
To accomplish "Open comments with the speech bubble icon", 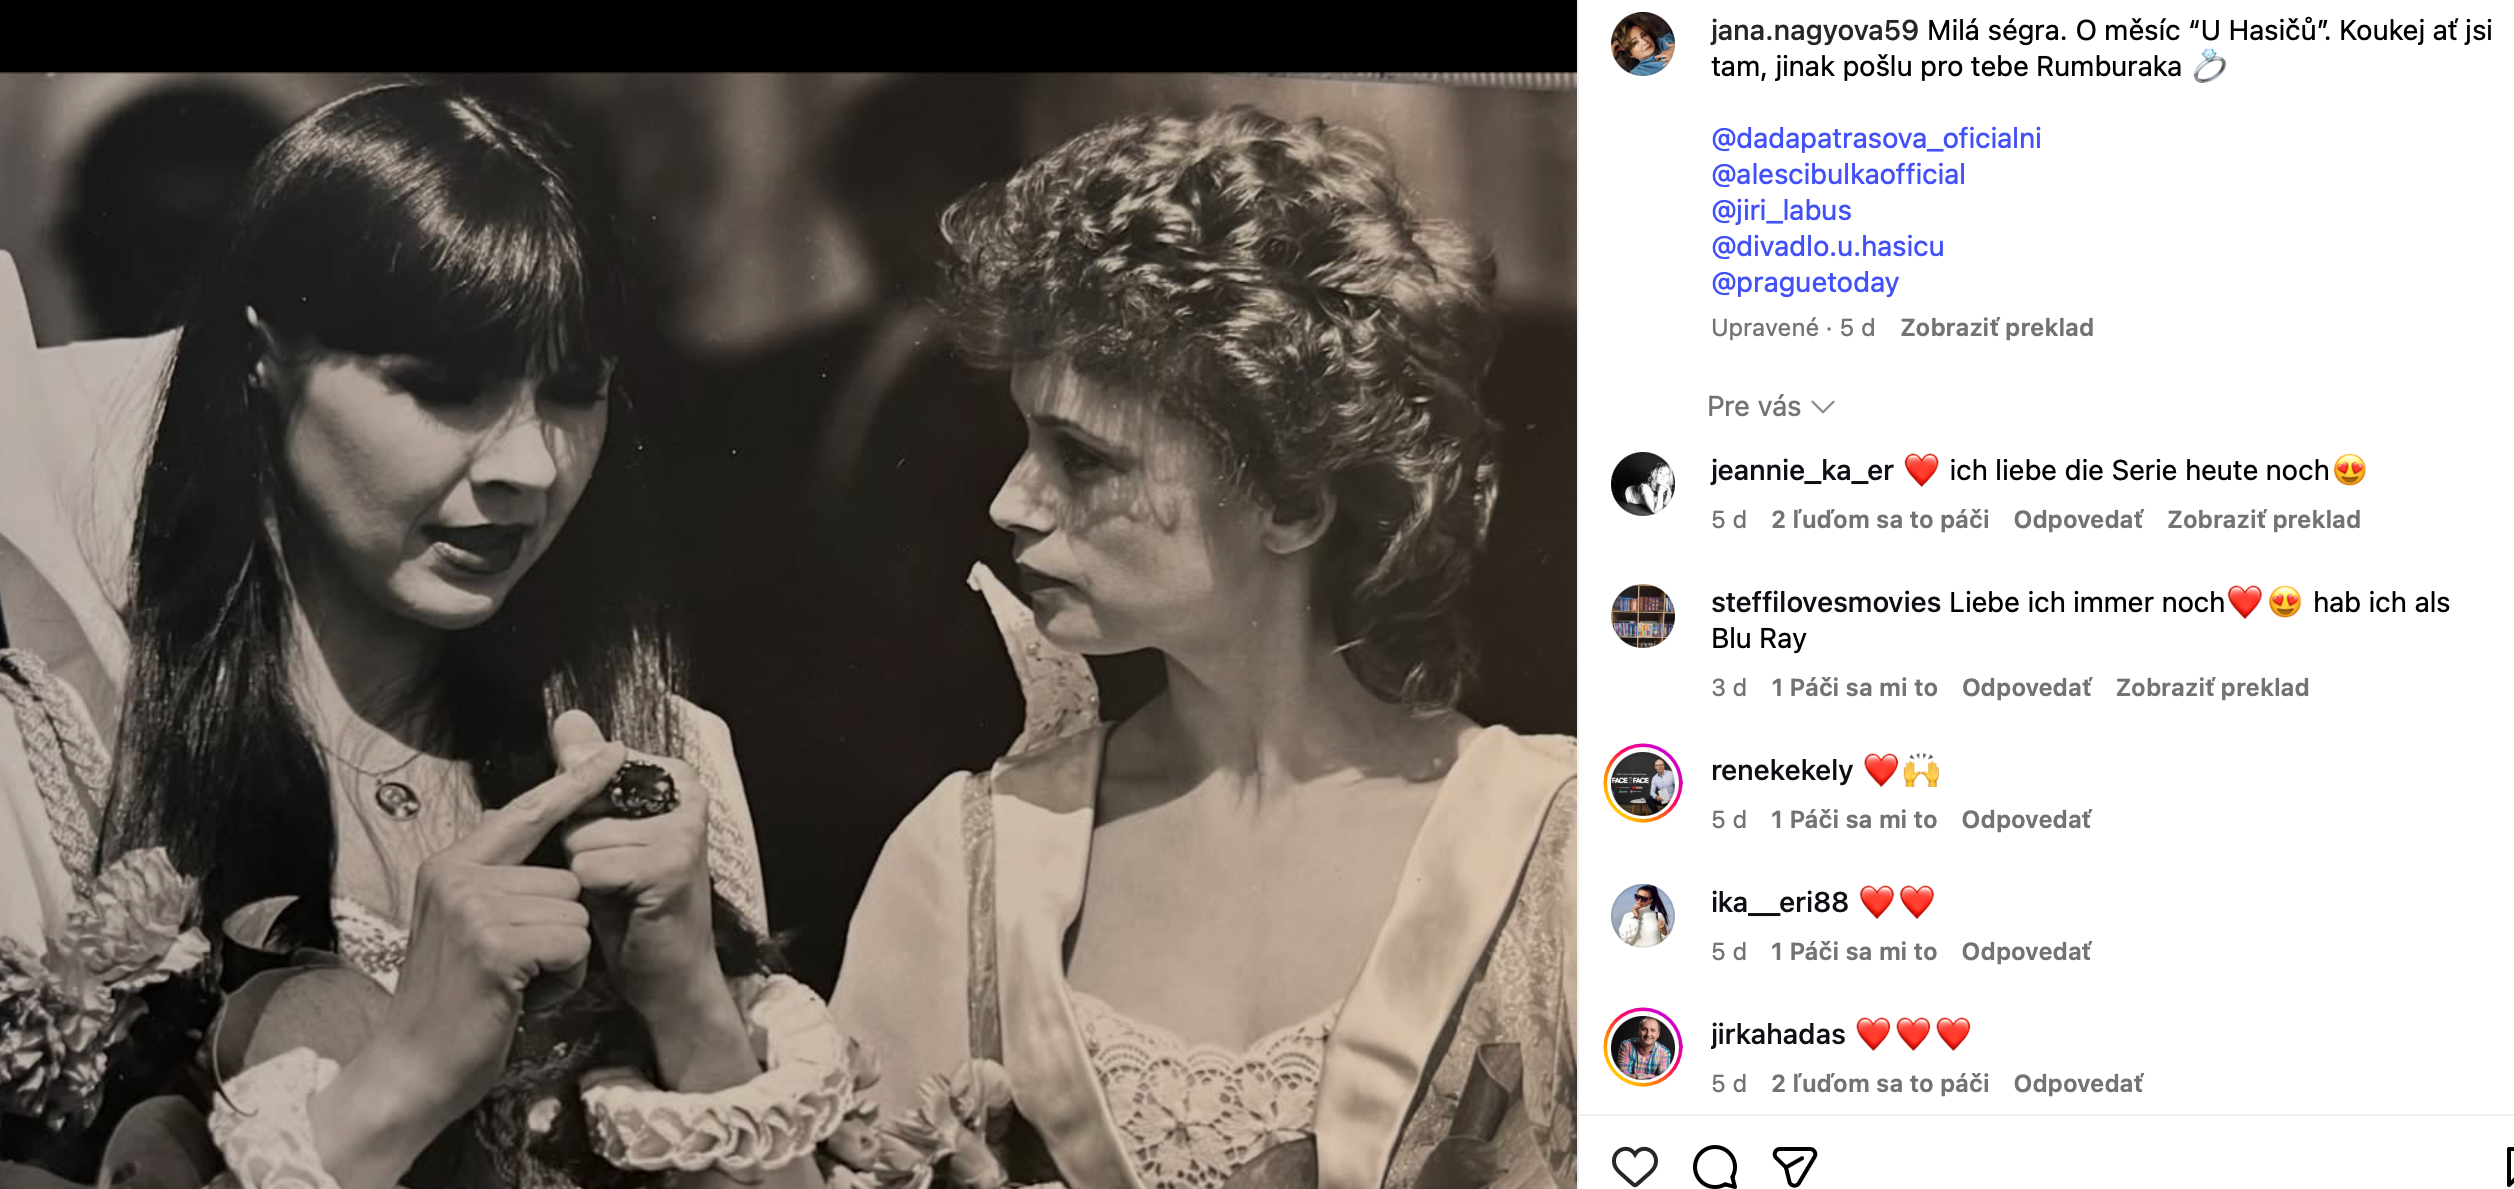I will (1714, 1166).
